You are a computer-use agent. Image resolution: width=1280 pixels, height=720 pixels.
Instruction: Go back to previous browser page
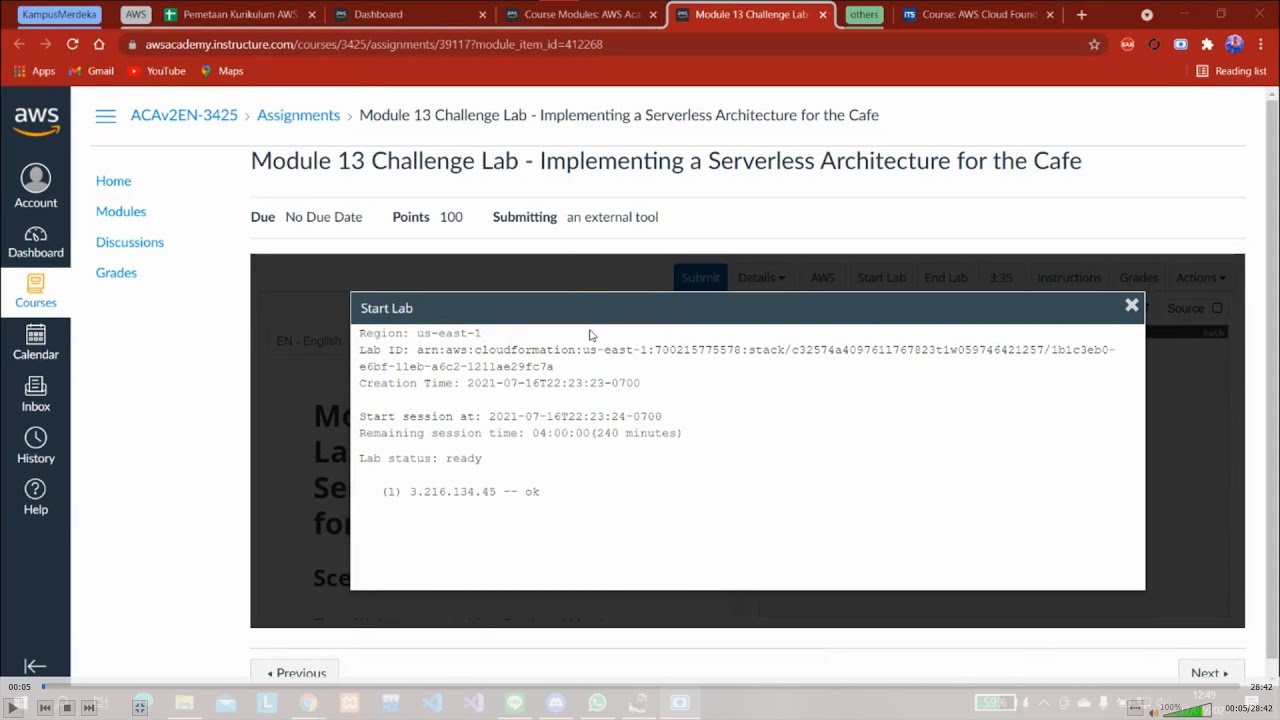click(x=19, y=44)
